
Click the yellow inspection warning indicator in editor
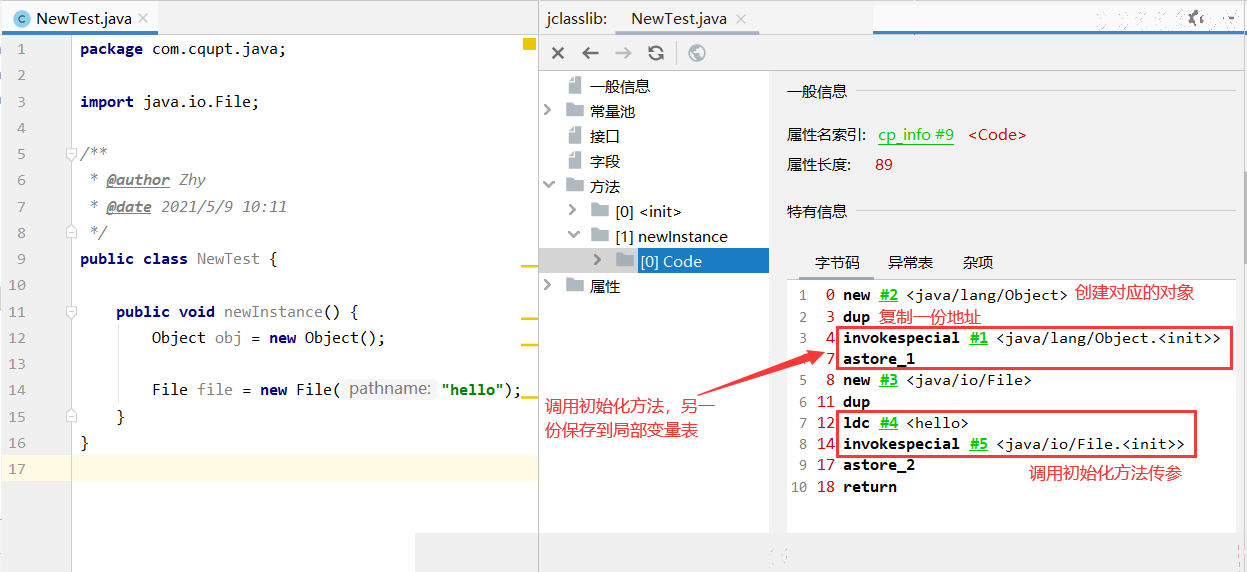coord(529,44)
